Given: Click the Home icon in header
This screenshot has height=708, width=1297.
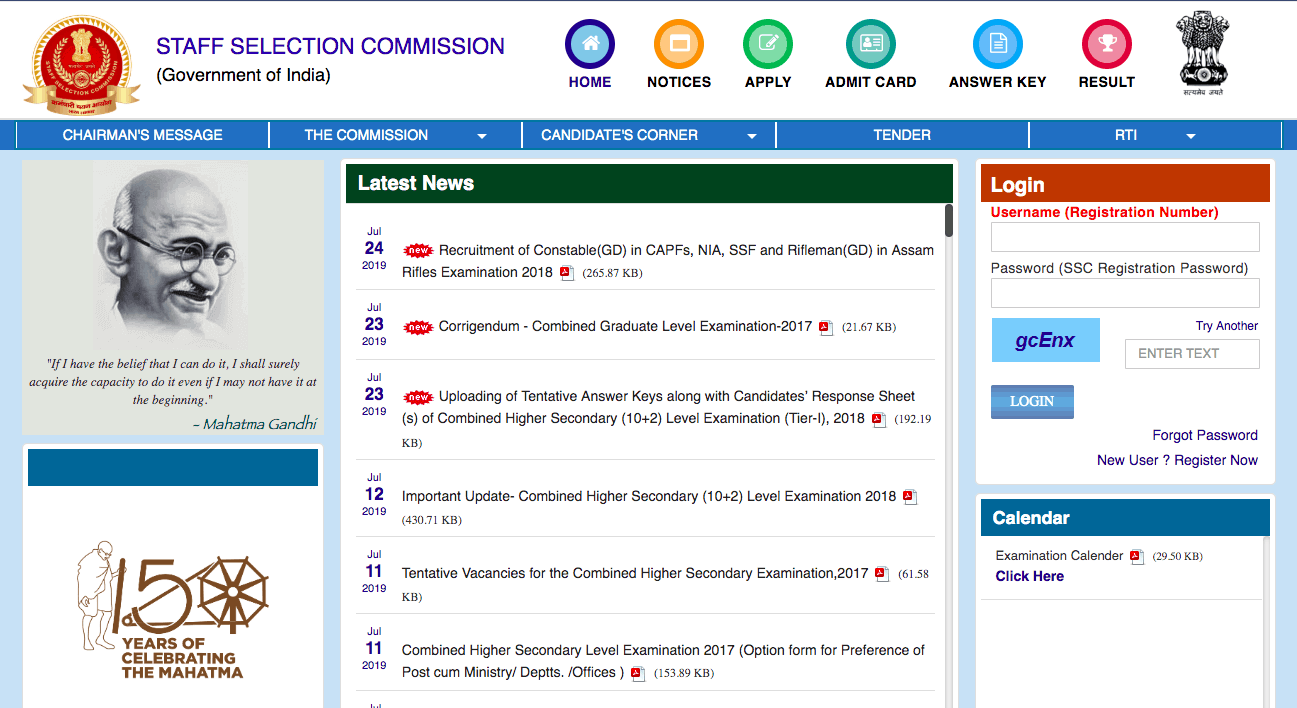Looking at the screenshot, I should pos(590,45).
